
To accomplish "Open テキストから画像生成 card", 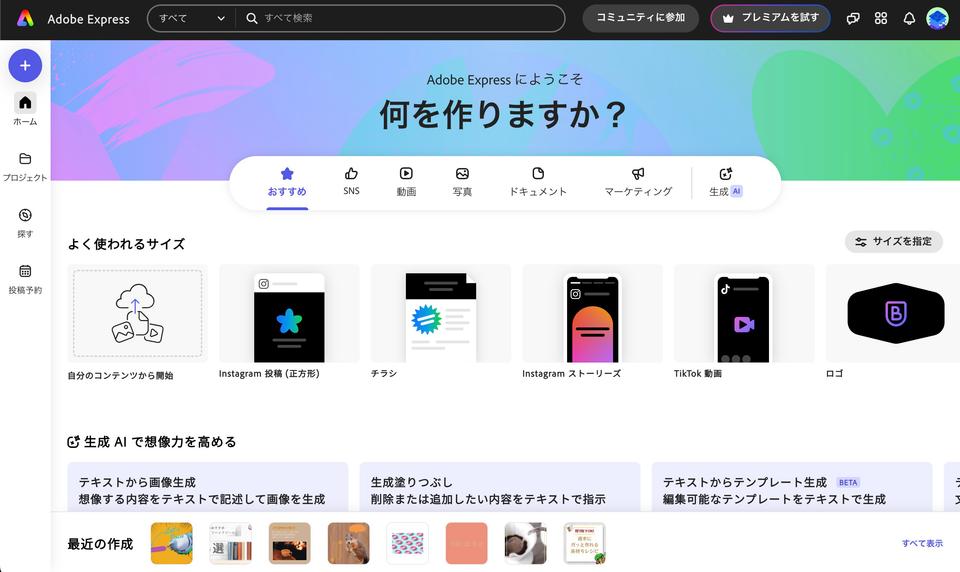I will [x=208, y=487].
